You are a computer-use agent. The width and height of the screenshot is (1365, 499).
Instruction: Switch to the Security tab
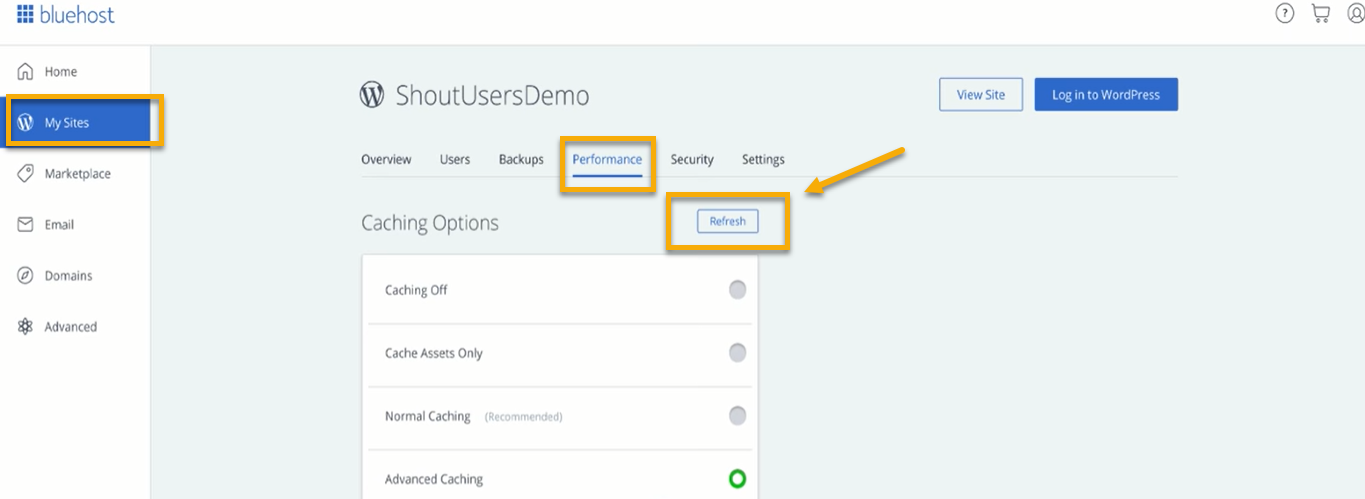[692, 159]
